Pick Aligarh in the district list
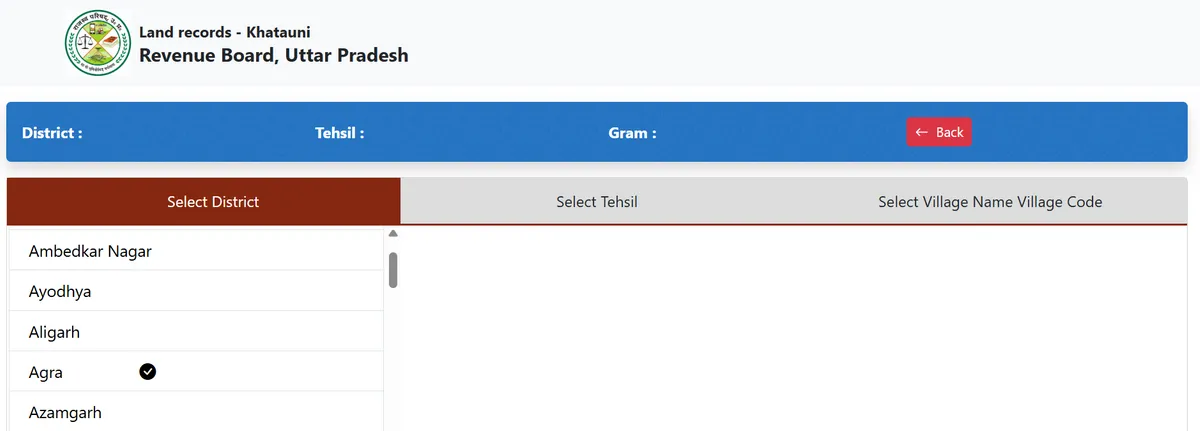The image size is (1200, 431). (54, 332)
